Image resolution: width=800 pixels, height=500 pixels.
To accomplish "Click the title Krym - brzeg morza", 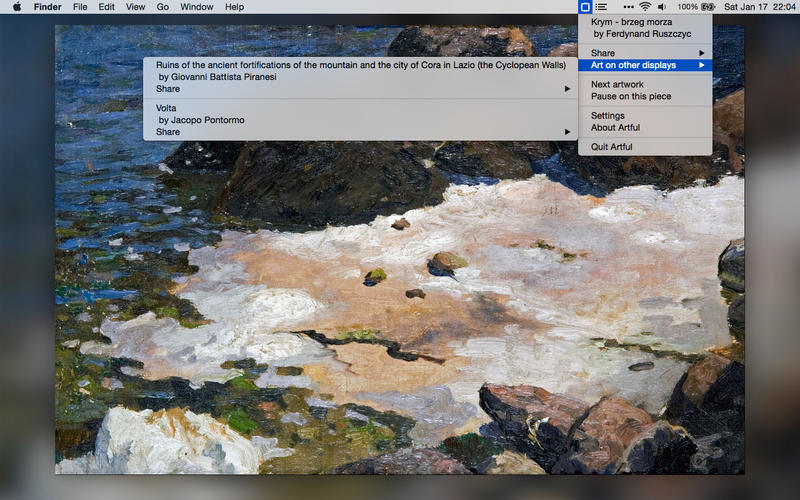I will point(631,22).
